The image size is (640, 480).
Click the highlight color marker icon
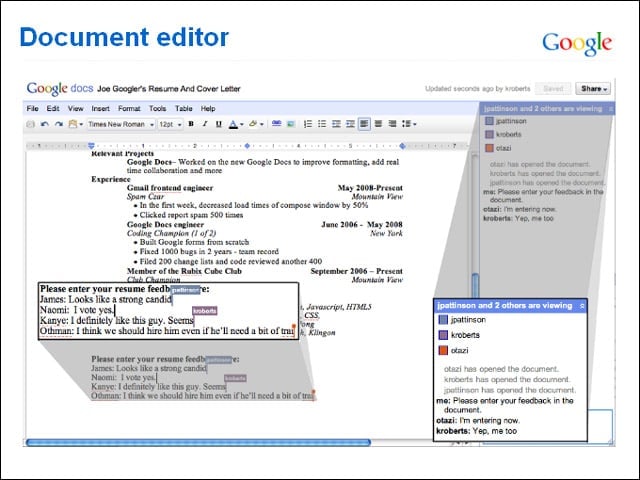pyautogui.click(x=253, y=124)
